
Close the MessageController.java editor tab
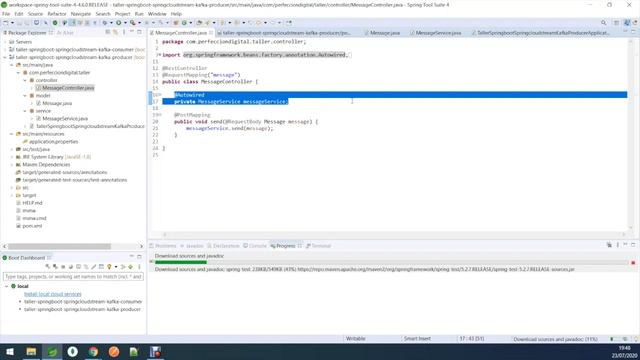coord(211,33)
